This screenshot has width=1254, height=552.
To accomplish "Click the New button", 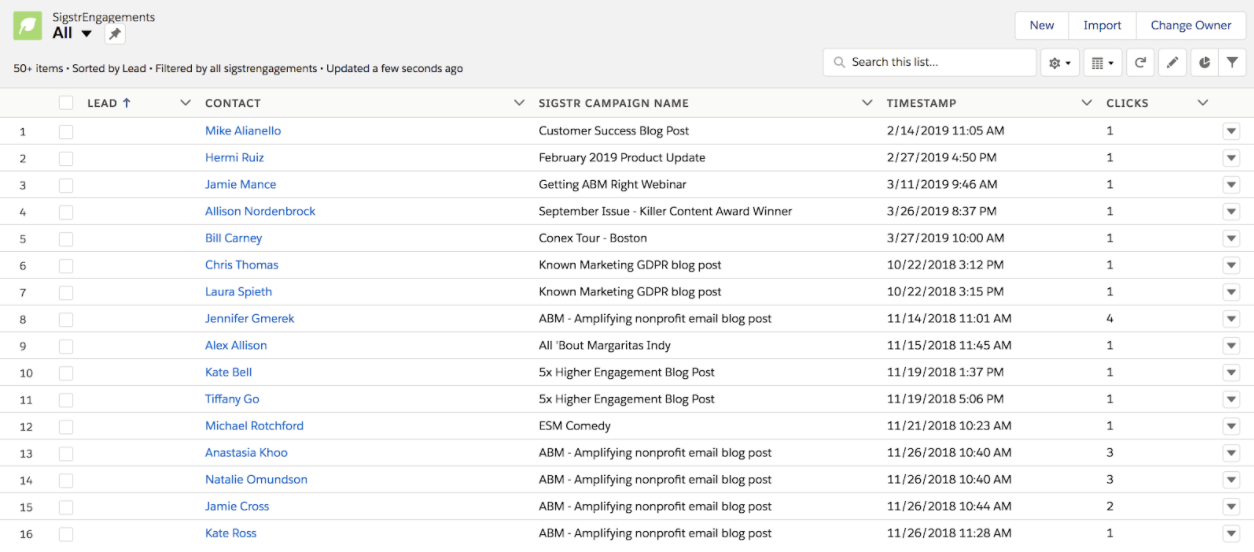I will 1042,26.
